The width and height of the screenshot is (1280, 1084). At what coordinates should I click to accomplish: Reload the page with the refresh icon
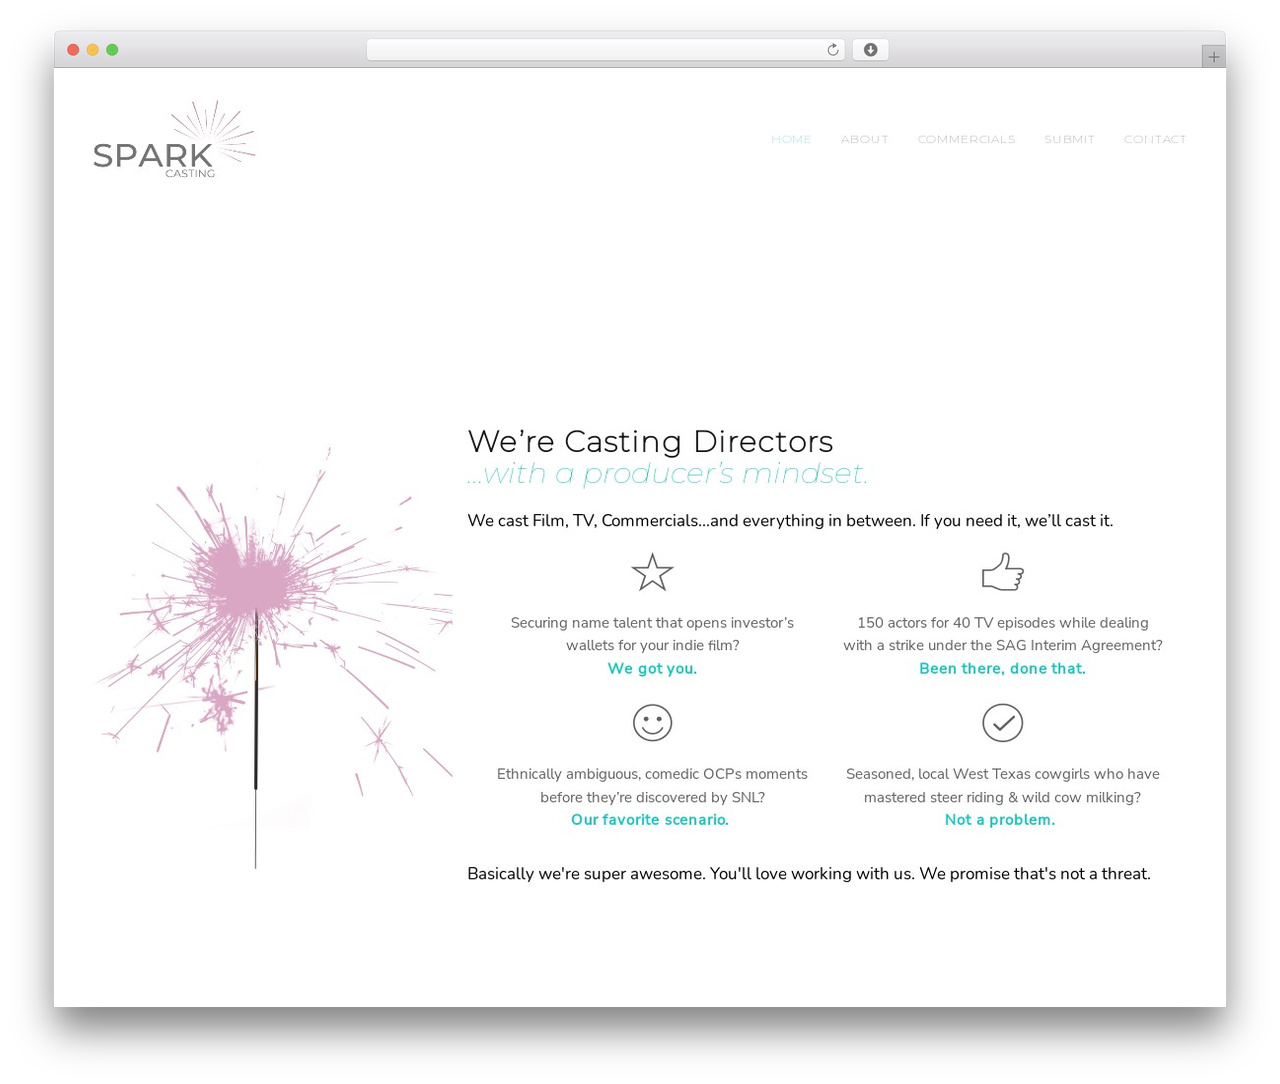point(832,50)
